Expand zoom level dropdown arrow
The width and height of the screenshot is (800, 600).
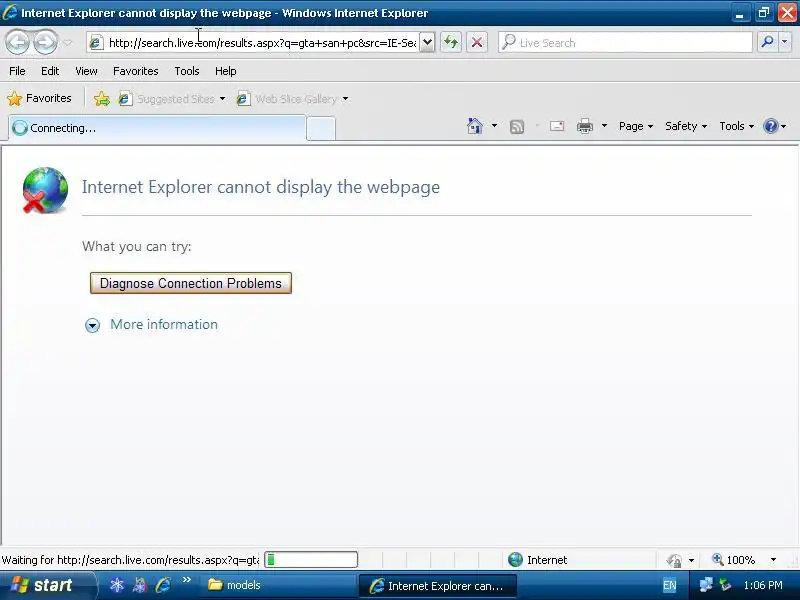point(773,560)
